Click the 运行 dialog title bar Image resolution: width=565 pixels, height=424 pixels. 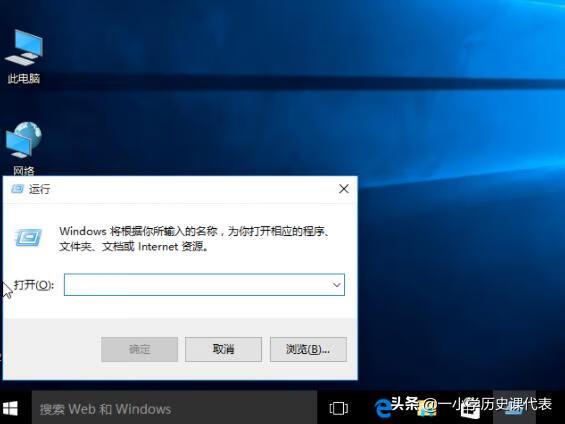click(180, 189)
